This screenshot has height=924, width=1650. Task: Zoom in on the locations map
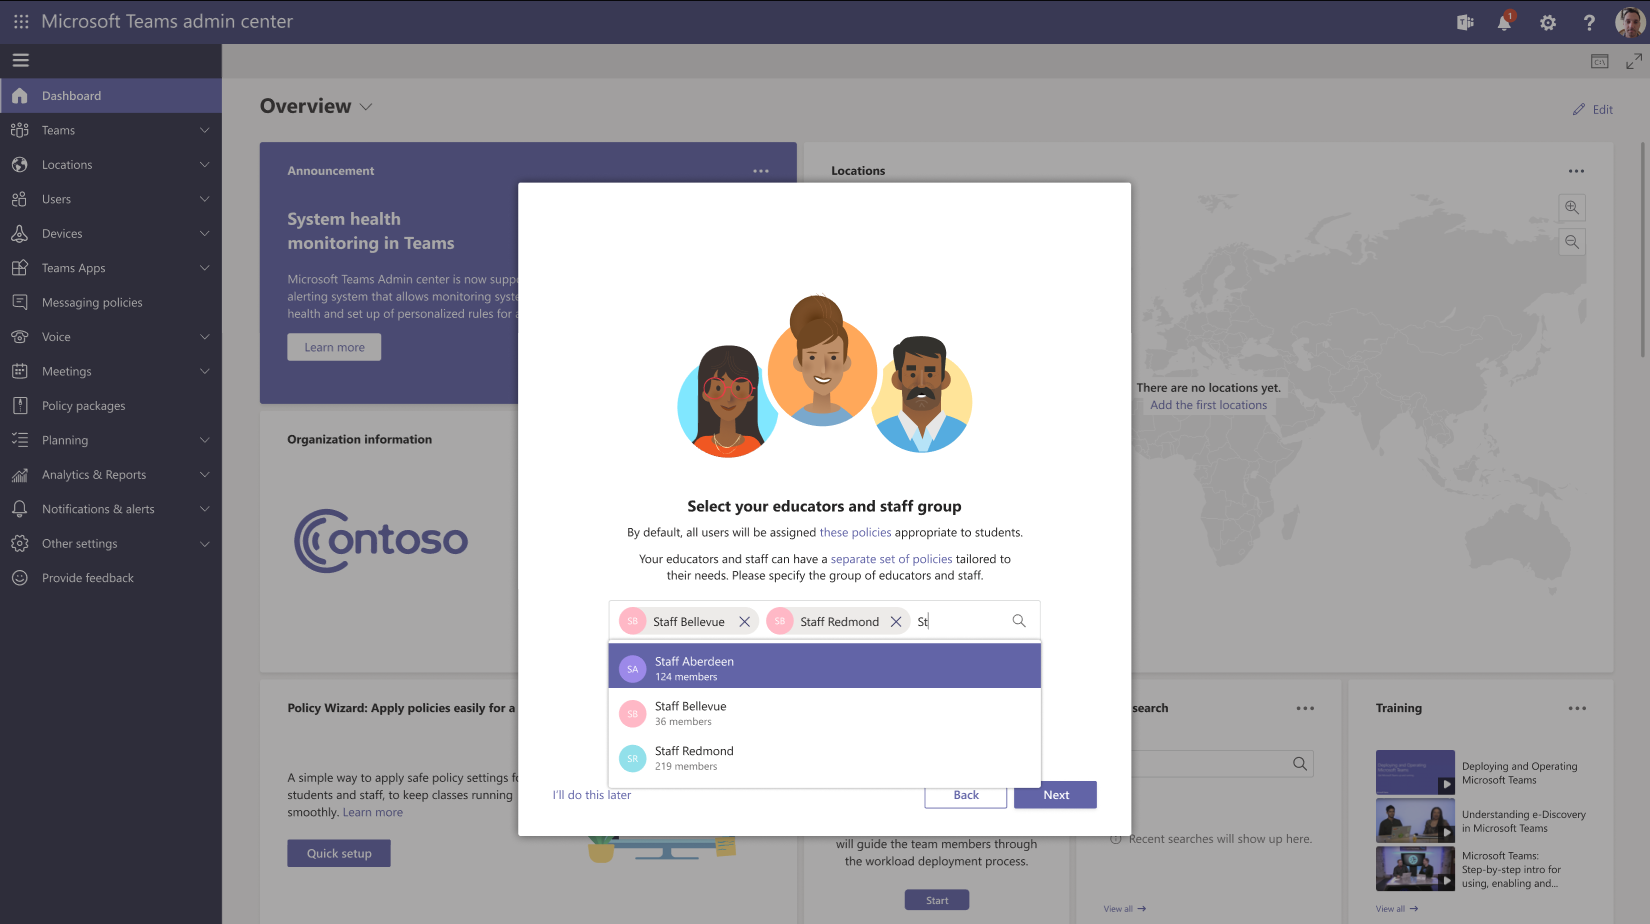click(x=1571, y=207)
